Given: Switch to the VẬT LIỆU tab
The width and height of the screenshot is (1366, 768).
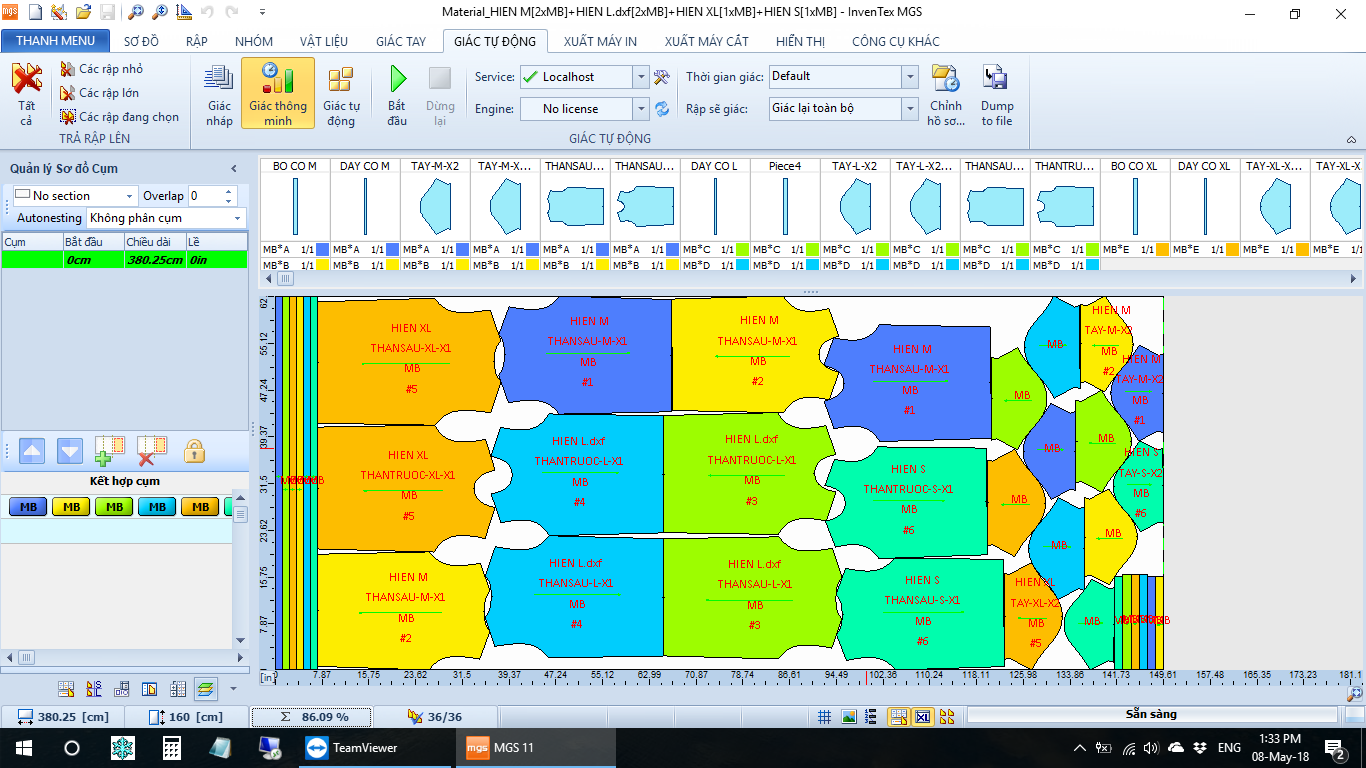Looking at the screenshot, I should click(324, 41).
